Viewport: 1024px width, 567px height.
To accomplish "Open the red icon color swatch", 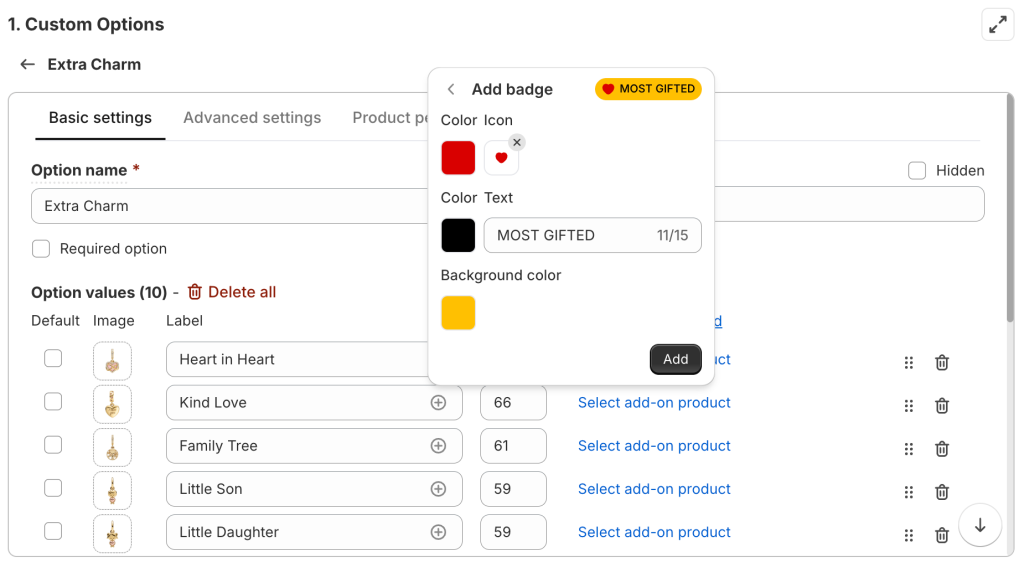I will [x=458, y=158].
